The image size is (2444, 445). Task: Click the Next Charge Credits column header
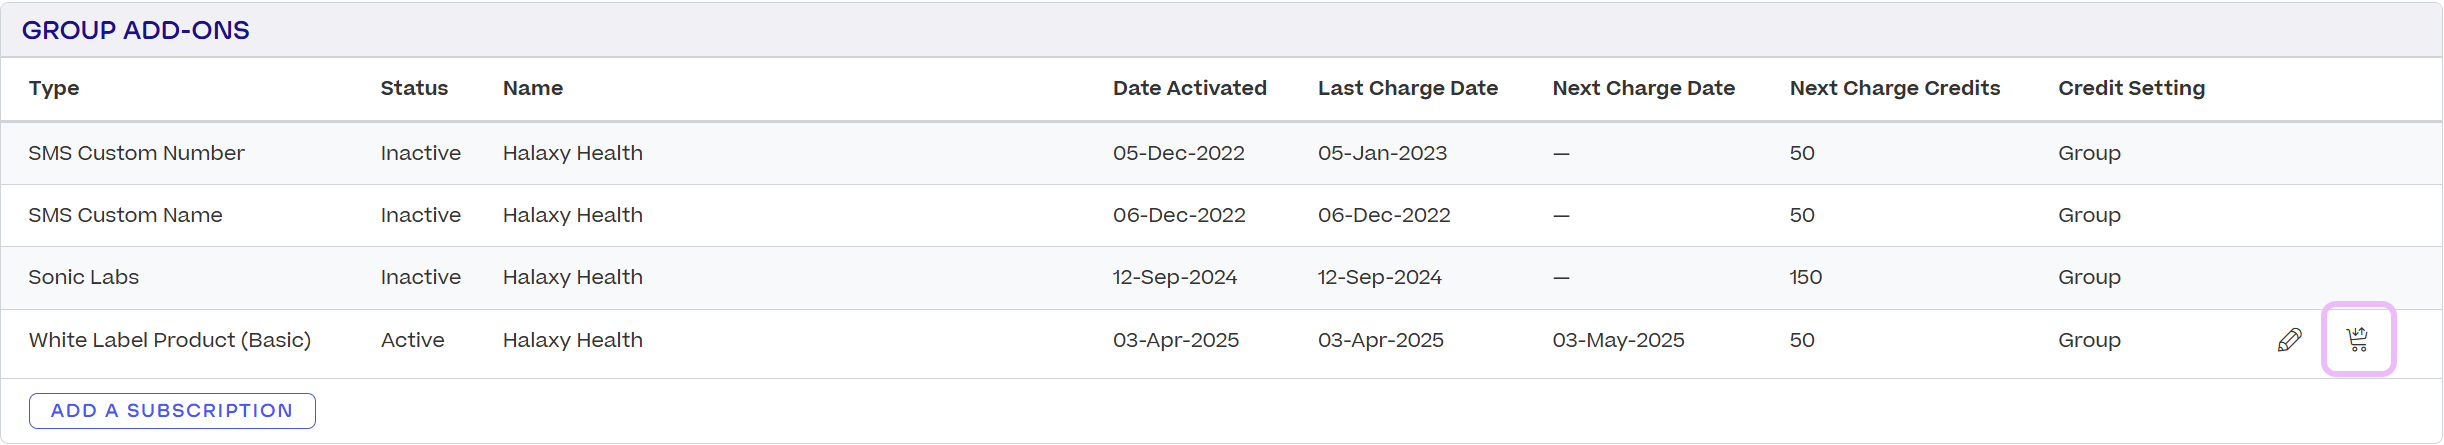[1895, 88]
